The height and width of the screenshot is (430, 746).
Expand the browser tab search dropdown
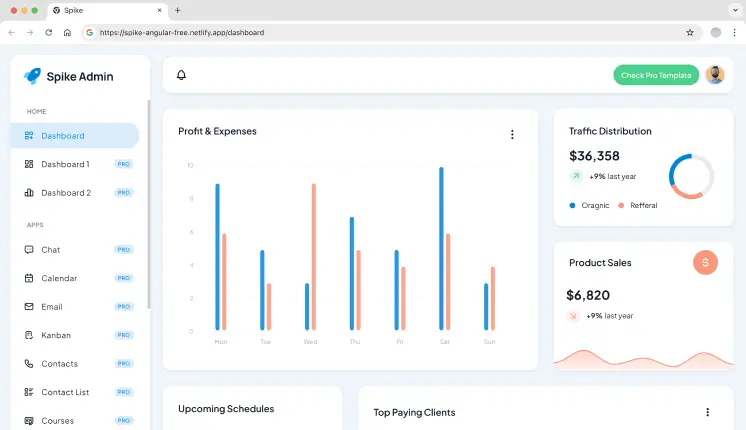click(x=735, y=10)
